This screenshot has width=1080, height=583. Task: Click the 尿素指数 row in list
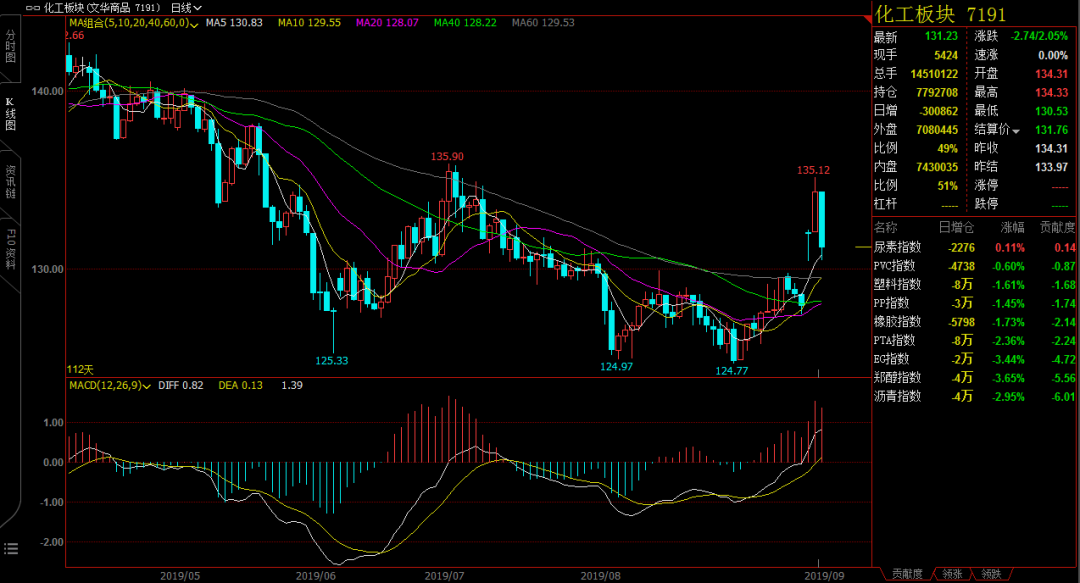coord(975,247)
